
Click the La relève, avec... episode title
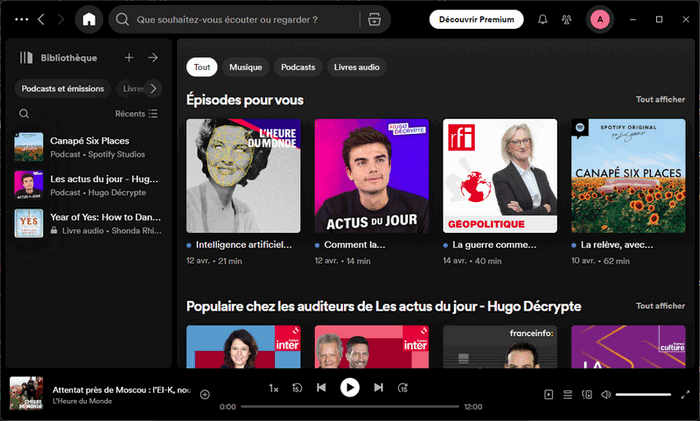(617, 245)
